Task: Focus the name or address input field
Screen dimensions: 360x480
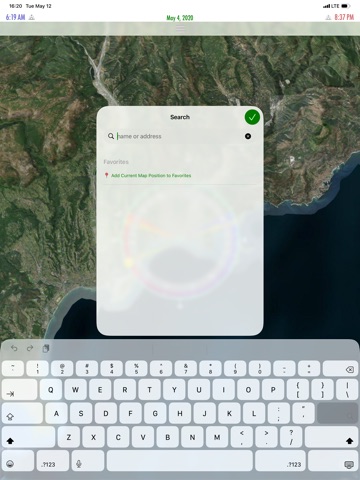Action: (180, 136)
